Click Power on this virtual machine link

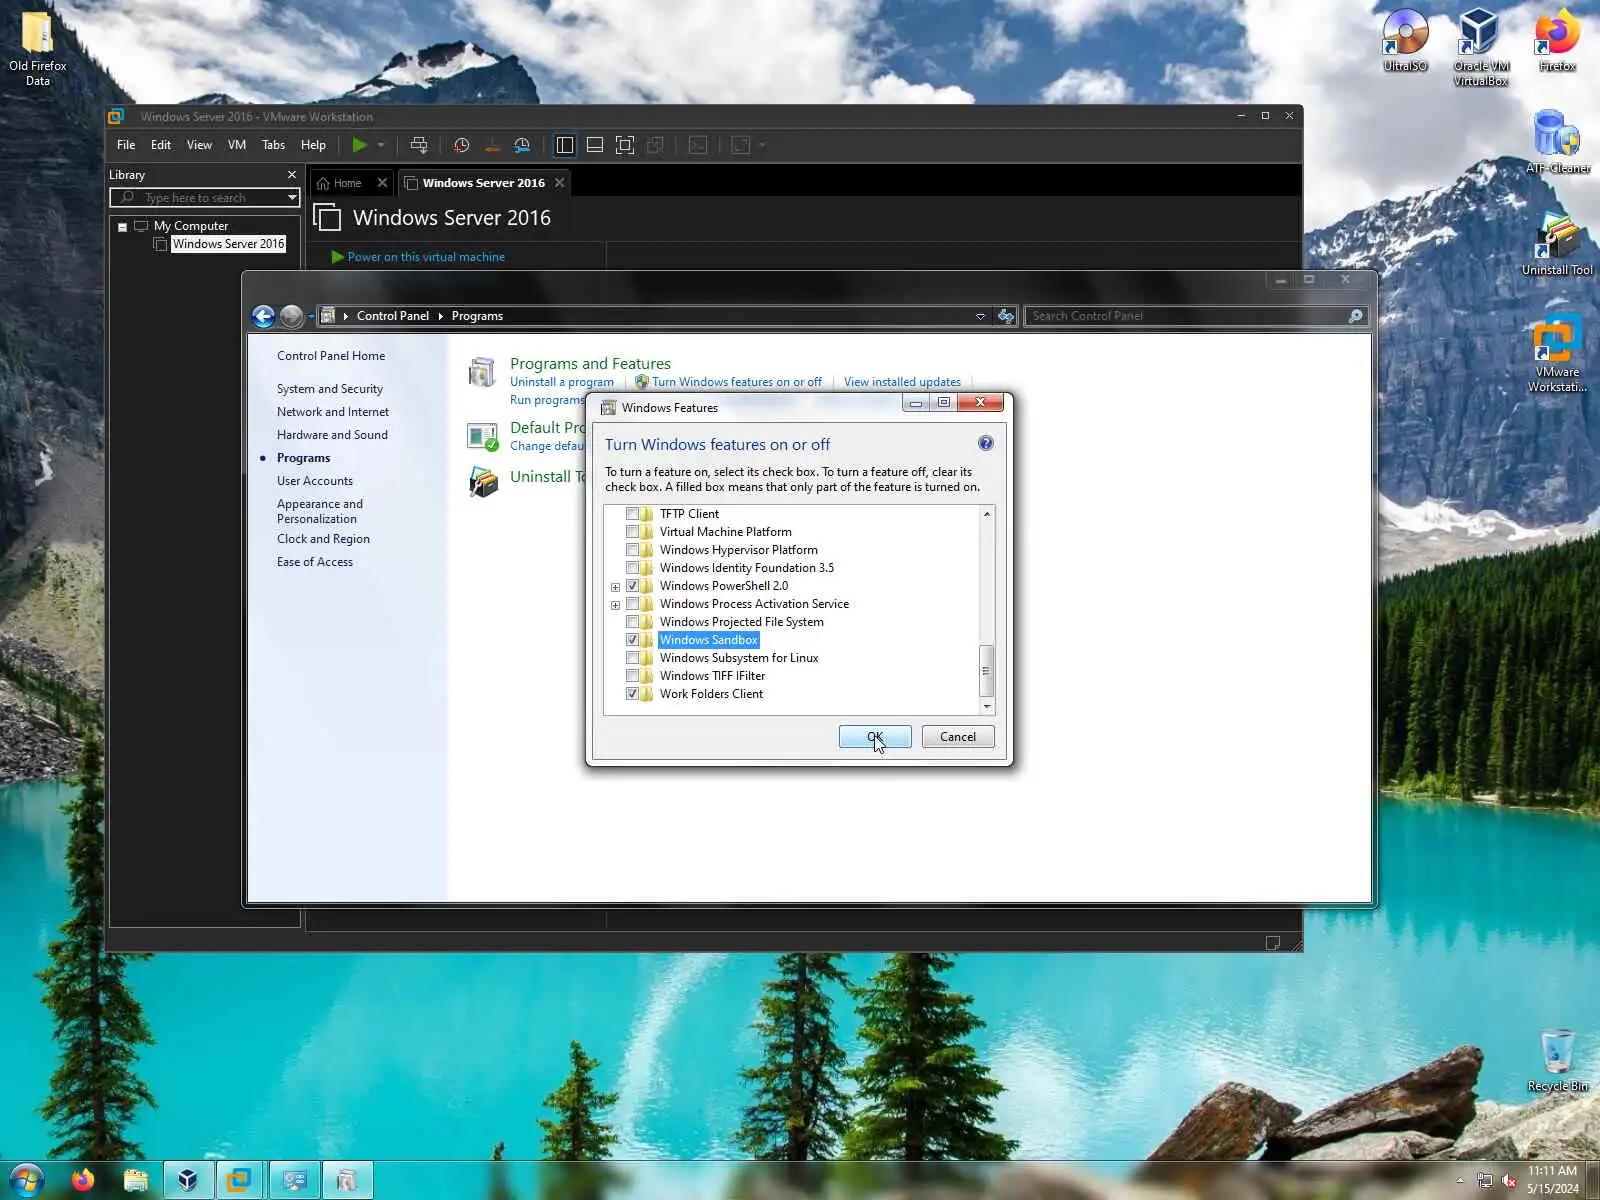[426, 257]
